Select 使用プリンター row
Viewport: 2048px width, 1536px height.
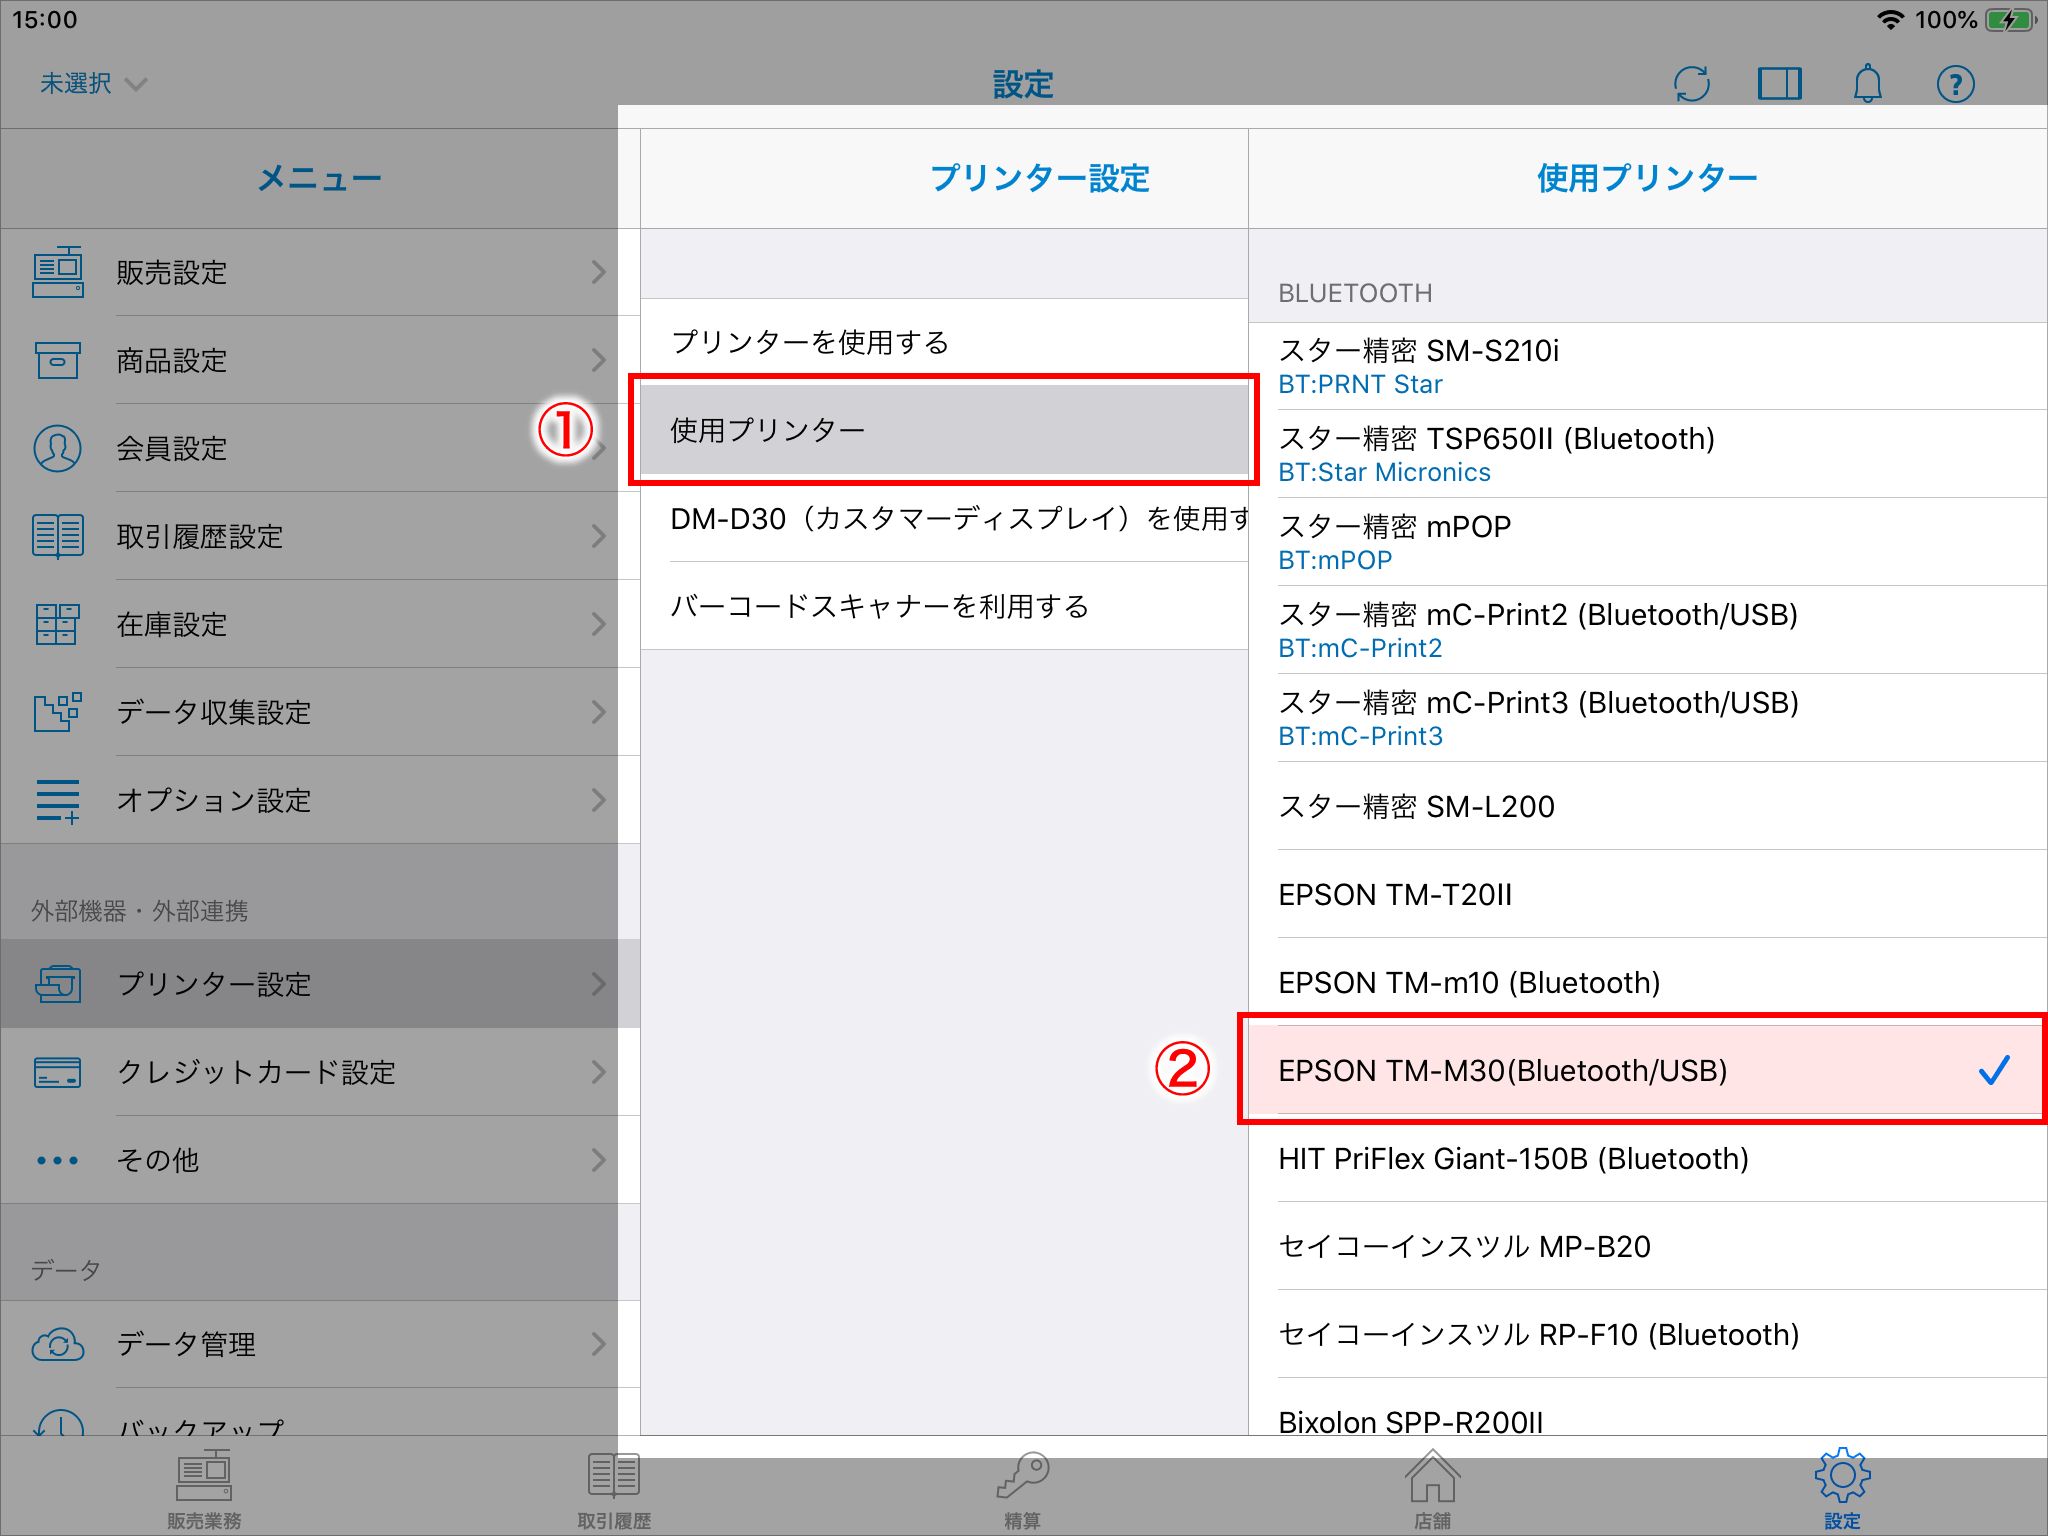tap(944, 430)
